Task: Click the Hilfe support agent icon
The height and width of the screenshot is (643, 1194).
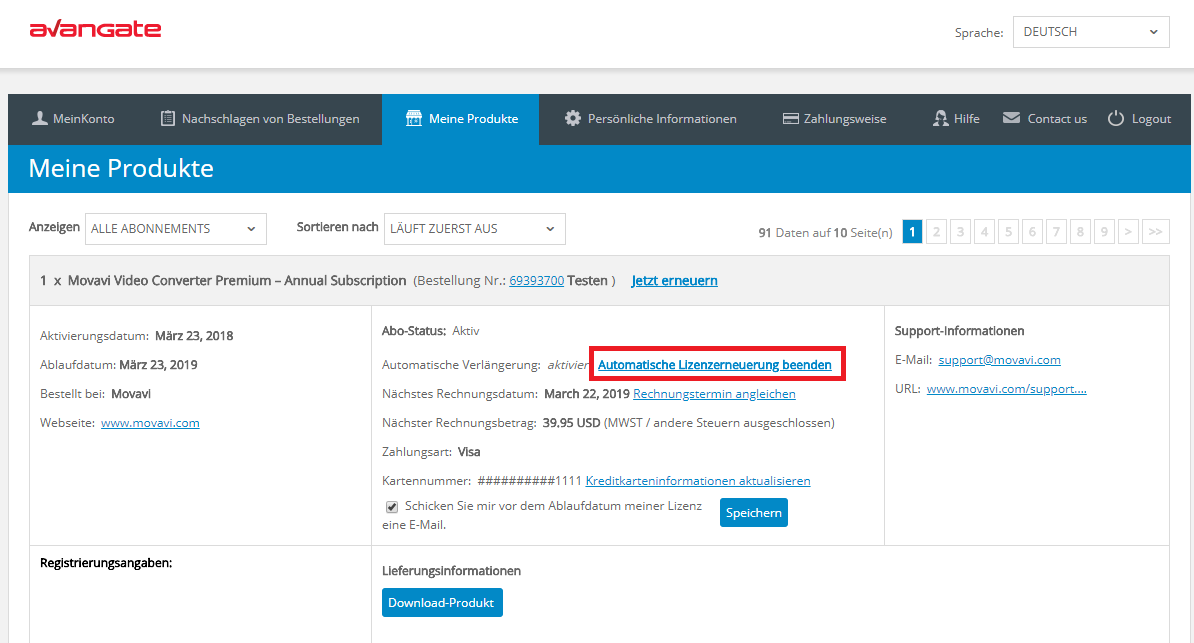Action: pyautogui.click(x=940, y=118)
